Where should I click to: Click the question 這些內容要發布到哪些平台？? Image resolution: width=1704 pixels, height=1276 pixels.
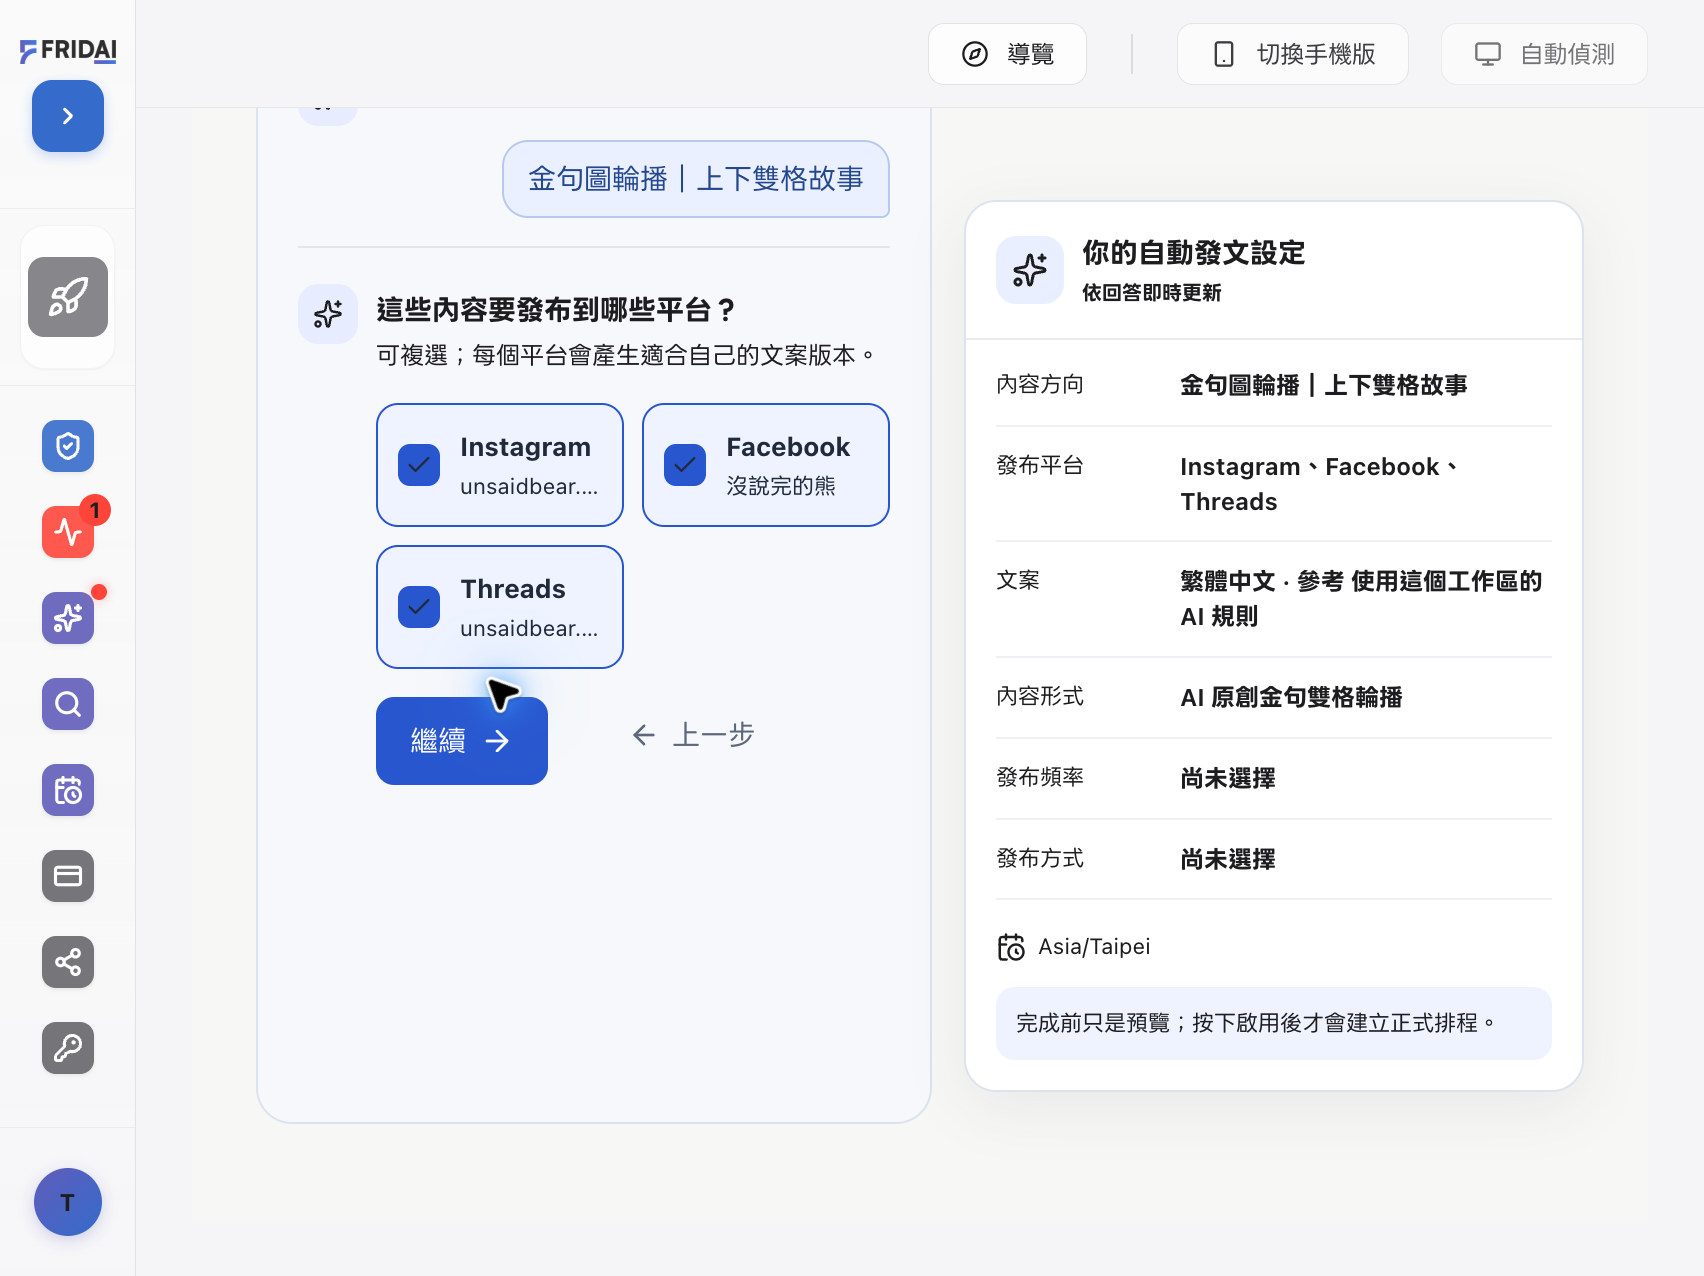pos(557,310)
